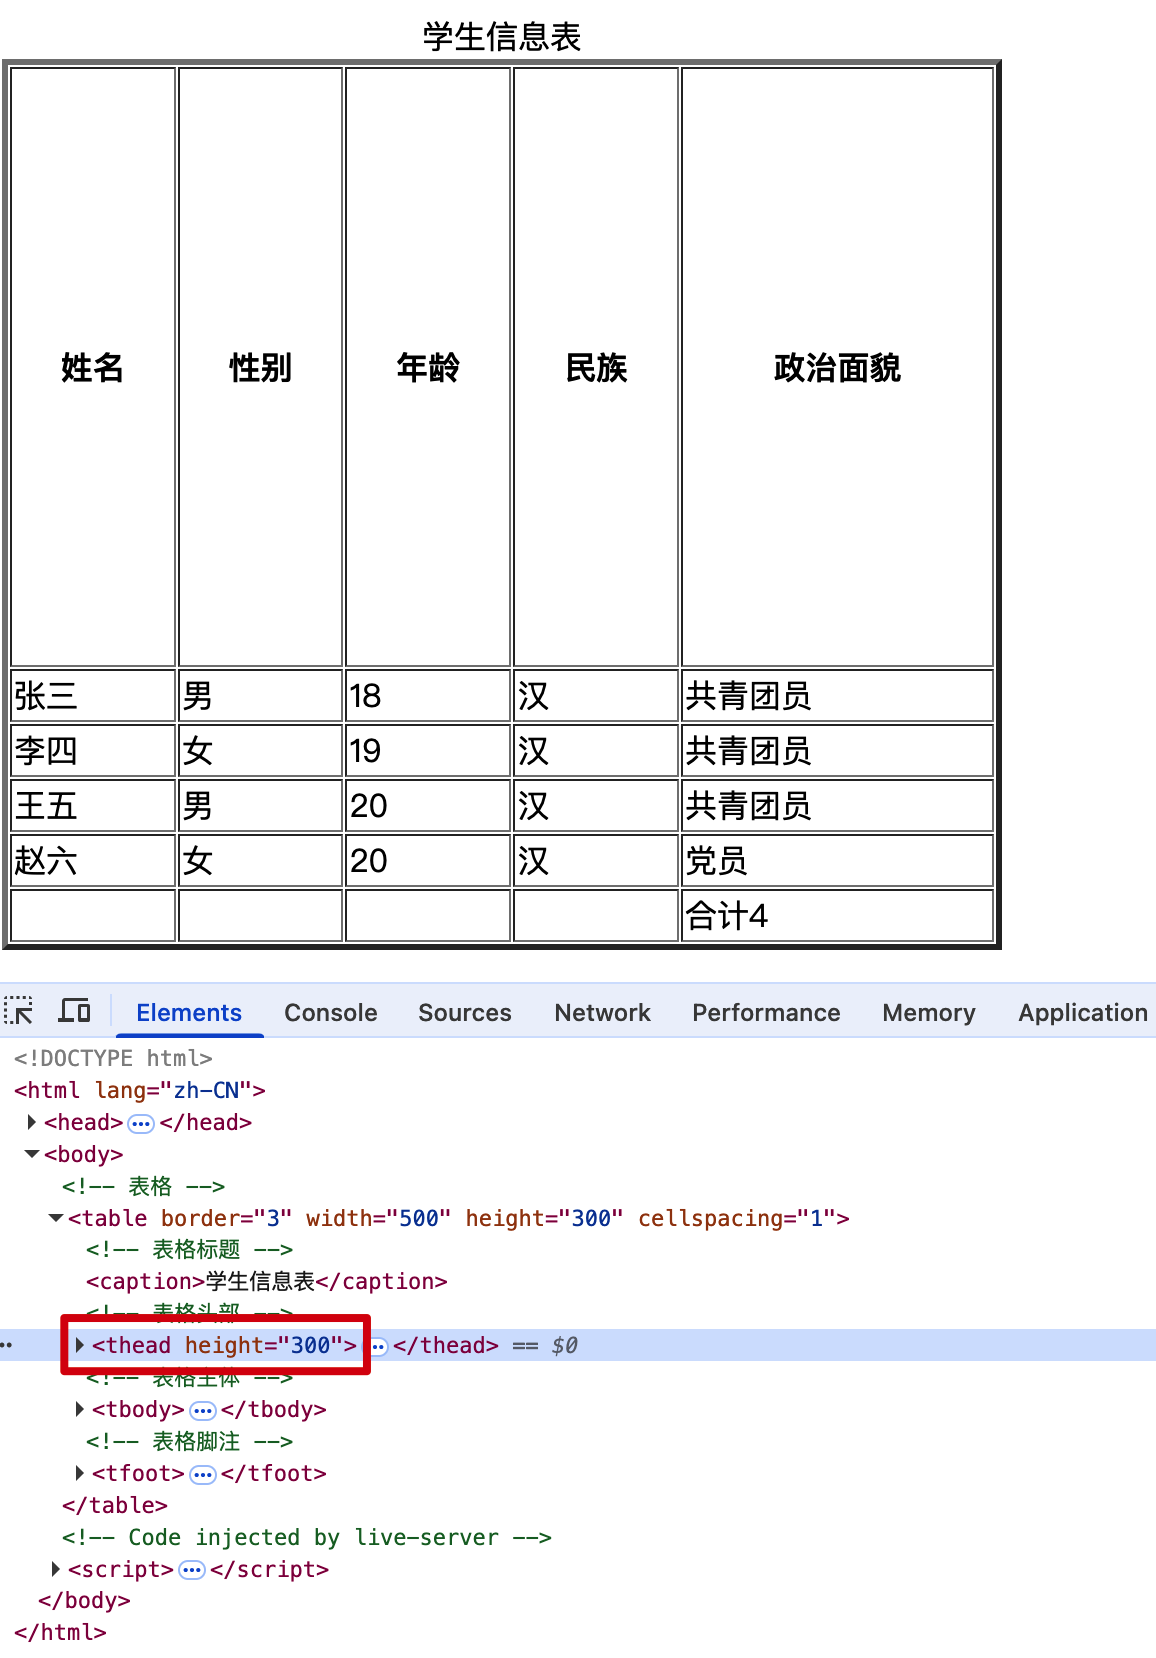Click 王五's age cell showing 20
The width and height of the screenshot is (1156, 1658).
428,806
